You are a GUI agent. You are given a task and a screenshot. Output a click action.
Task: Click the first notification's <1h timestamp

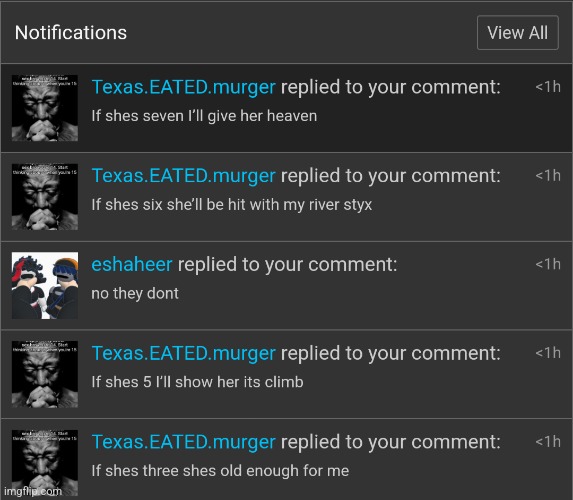click(548, 87)
